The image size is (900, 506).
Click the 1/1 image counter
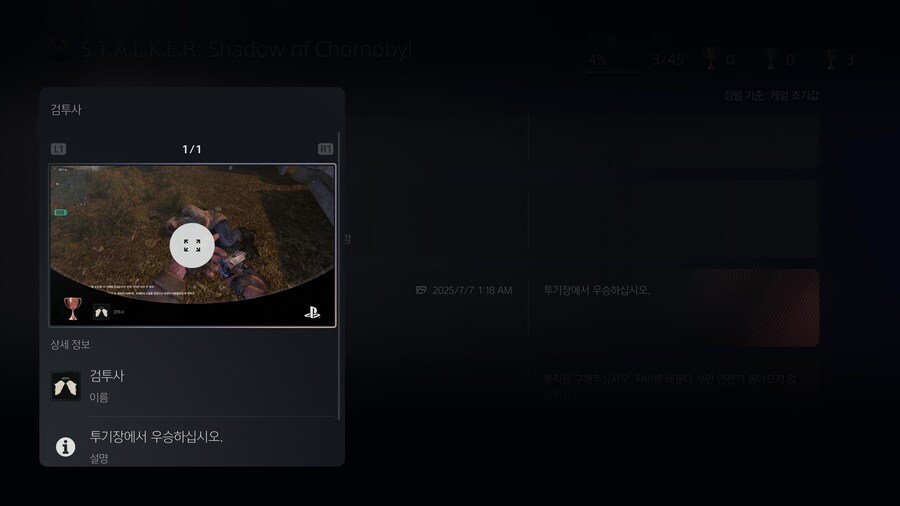click(192, 149)
